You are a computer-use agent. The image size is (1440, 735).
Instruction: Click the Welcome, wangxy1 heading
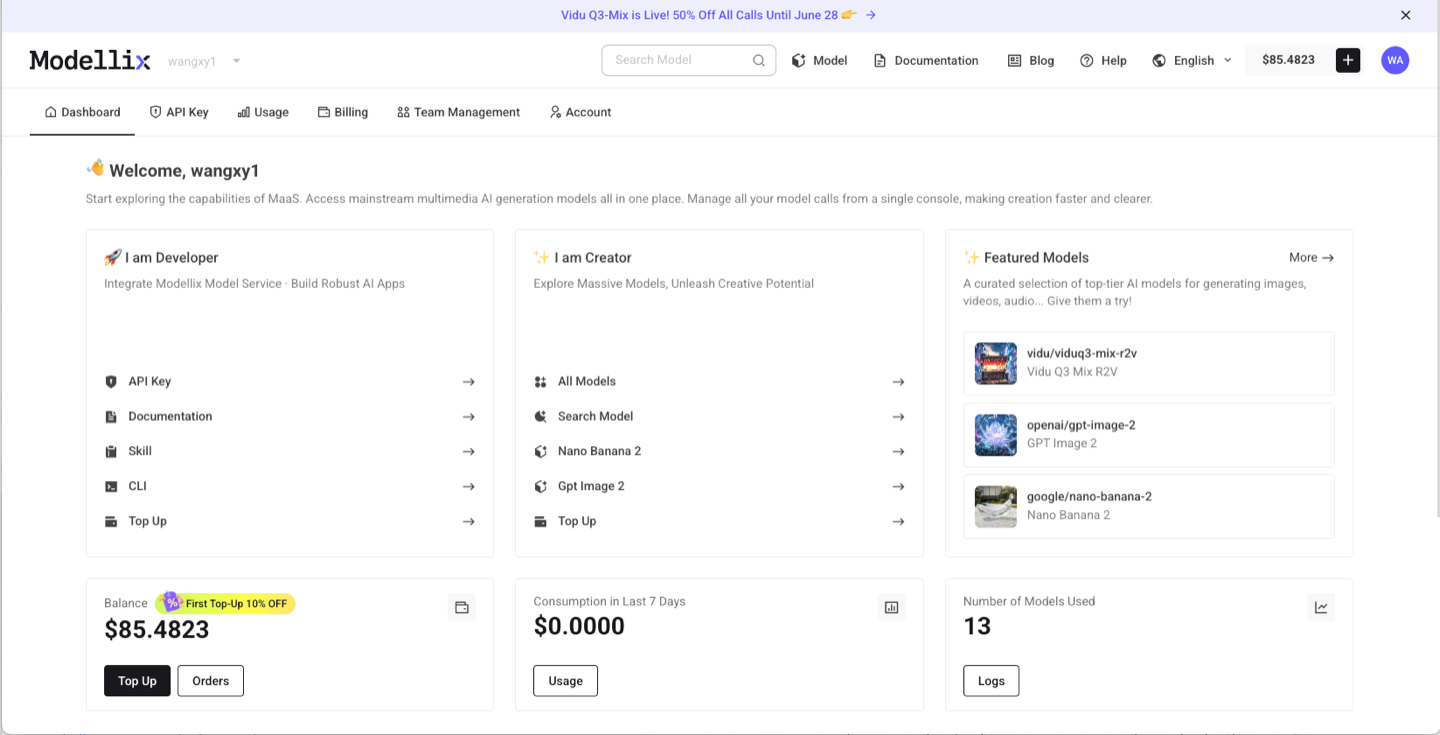point(184,171)
